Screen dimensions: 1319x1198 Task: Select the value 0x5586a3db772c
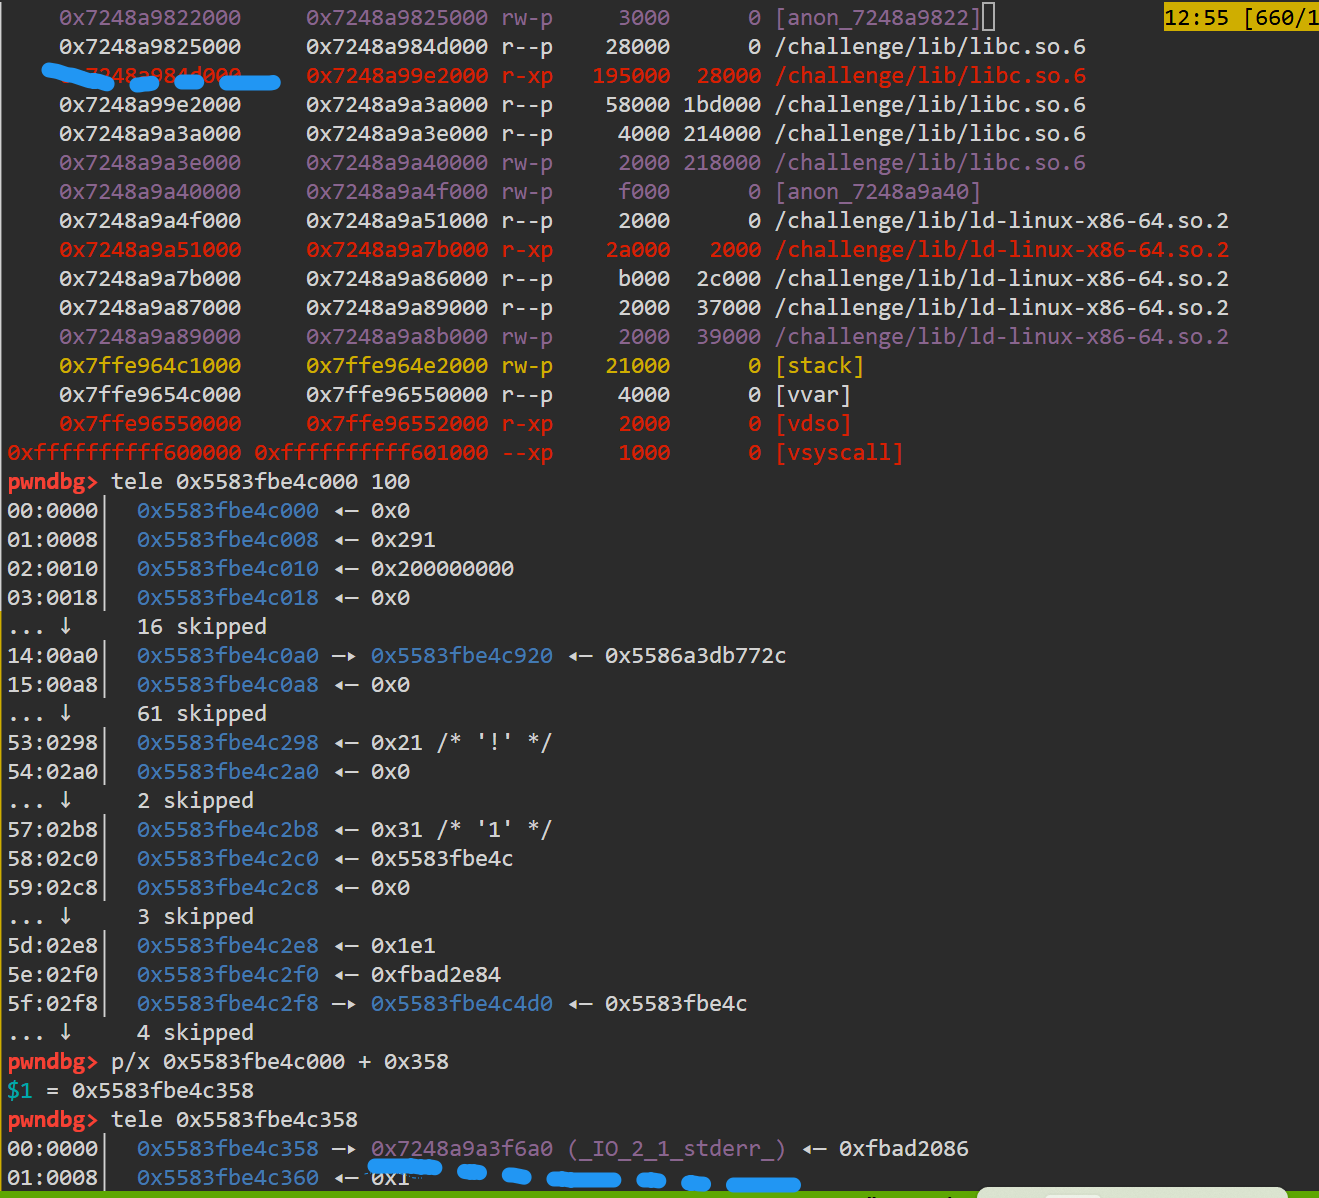coord(695,656)
